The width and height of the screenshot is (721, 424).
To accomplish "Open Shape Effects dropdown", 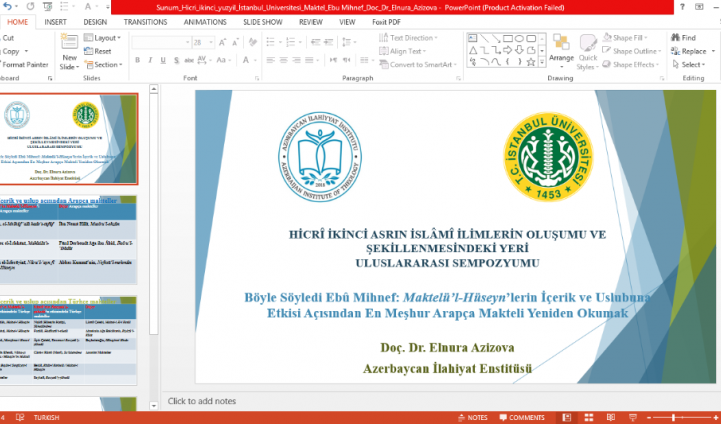I will (x=631, y=64).
